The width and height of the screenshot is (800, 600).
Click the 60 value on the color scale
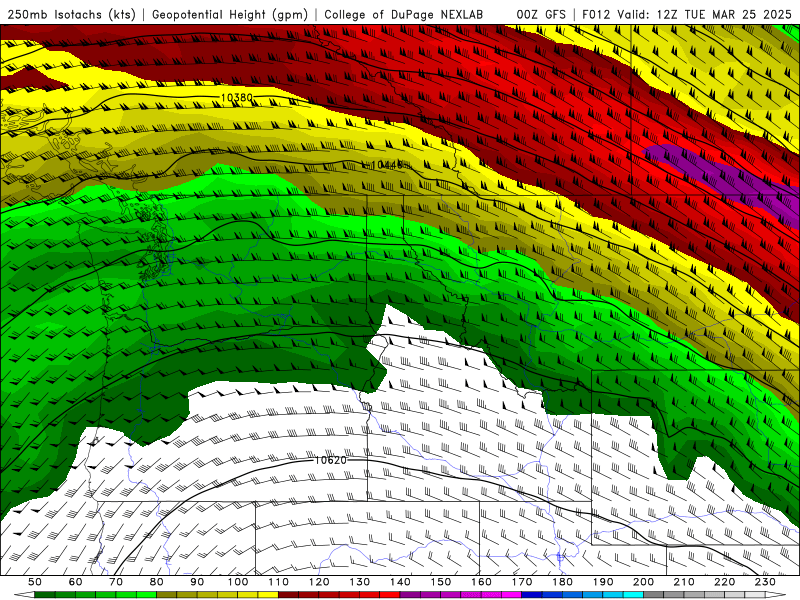point(75,582)
